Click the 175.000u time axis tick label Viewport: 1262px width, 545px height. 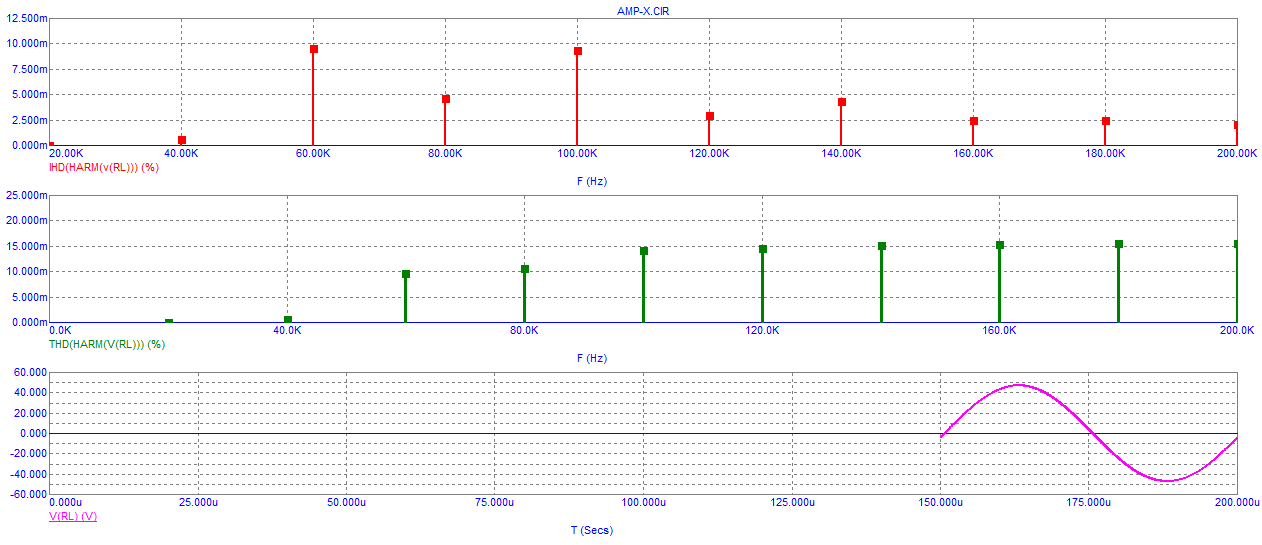click(x=1088, y=503)
